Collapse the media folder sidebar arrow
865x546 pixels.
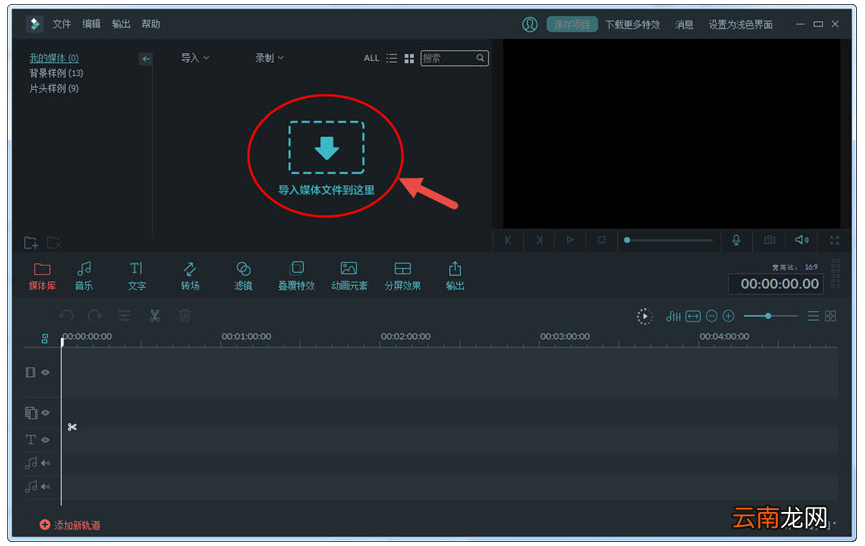pyautogui.click(x=146, y=58)
